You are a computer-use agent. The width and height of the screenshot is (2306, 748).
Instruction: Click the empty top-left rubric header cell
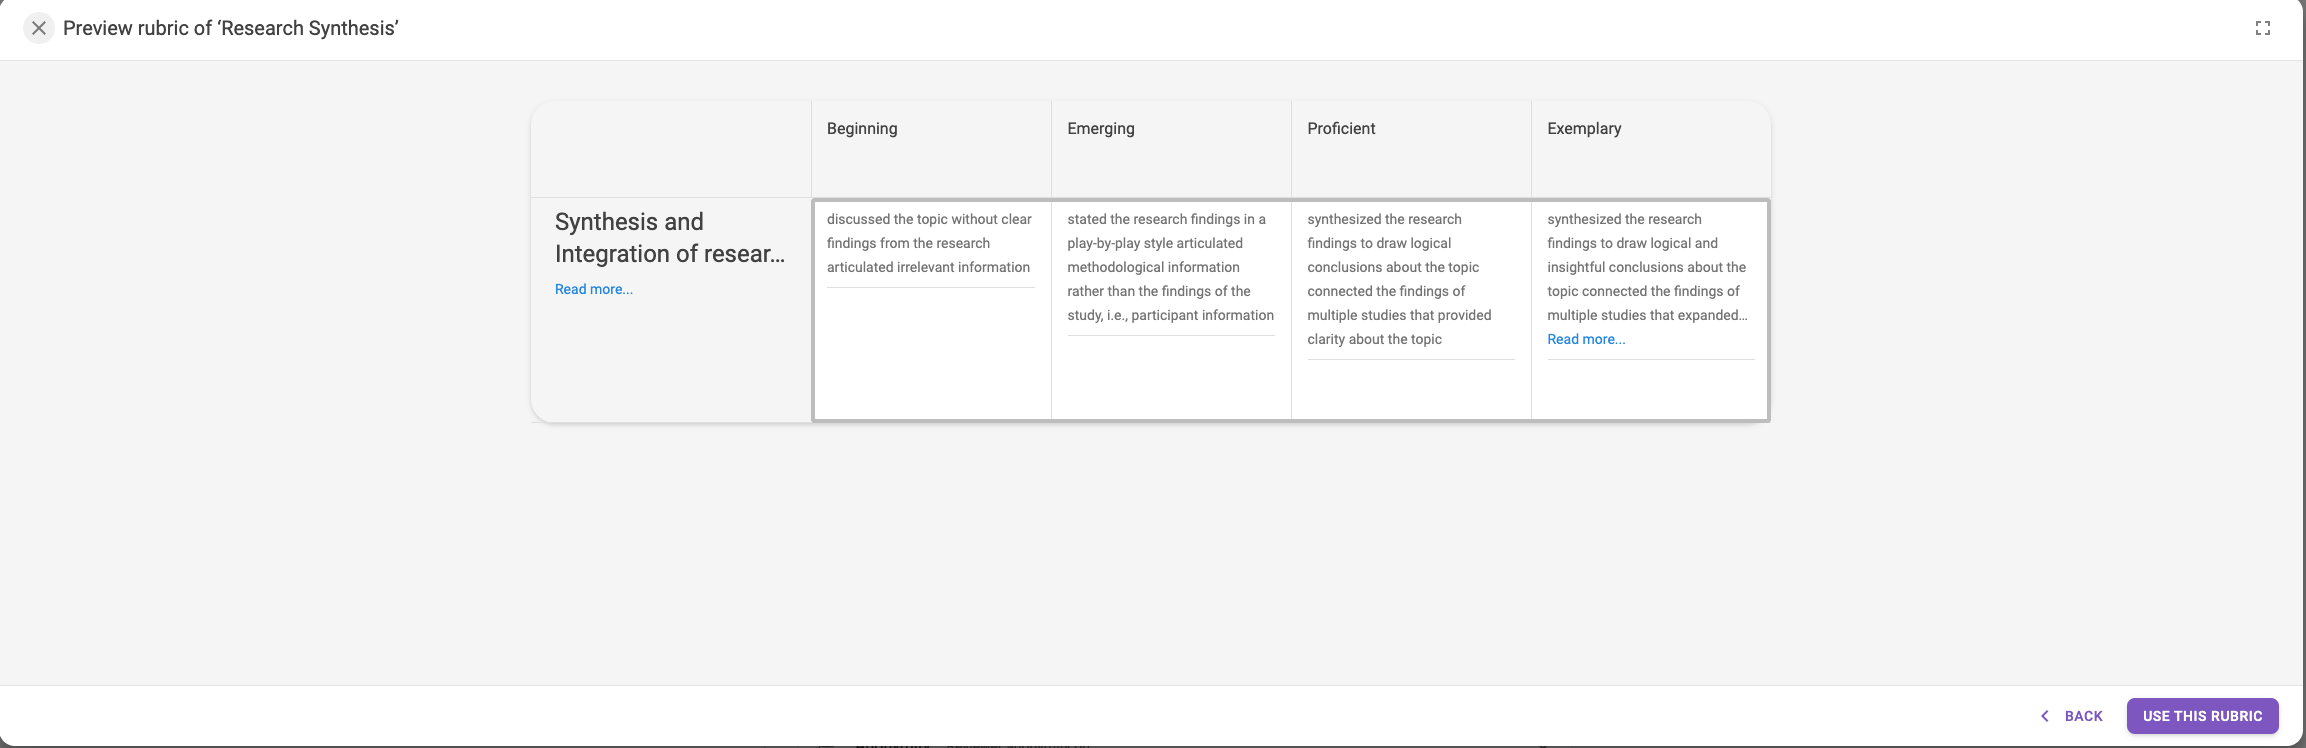coord(671,149)
